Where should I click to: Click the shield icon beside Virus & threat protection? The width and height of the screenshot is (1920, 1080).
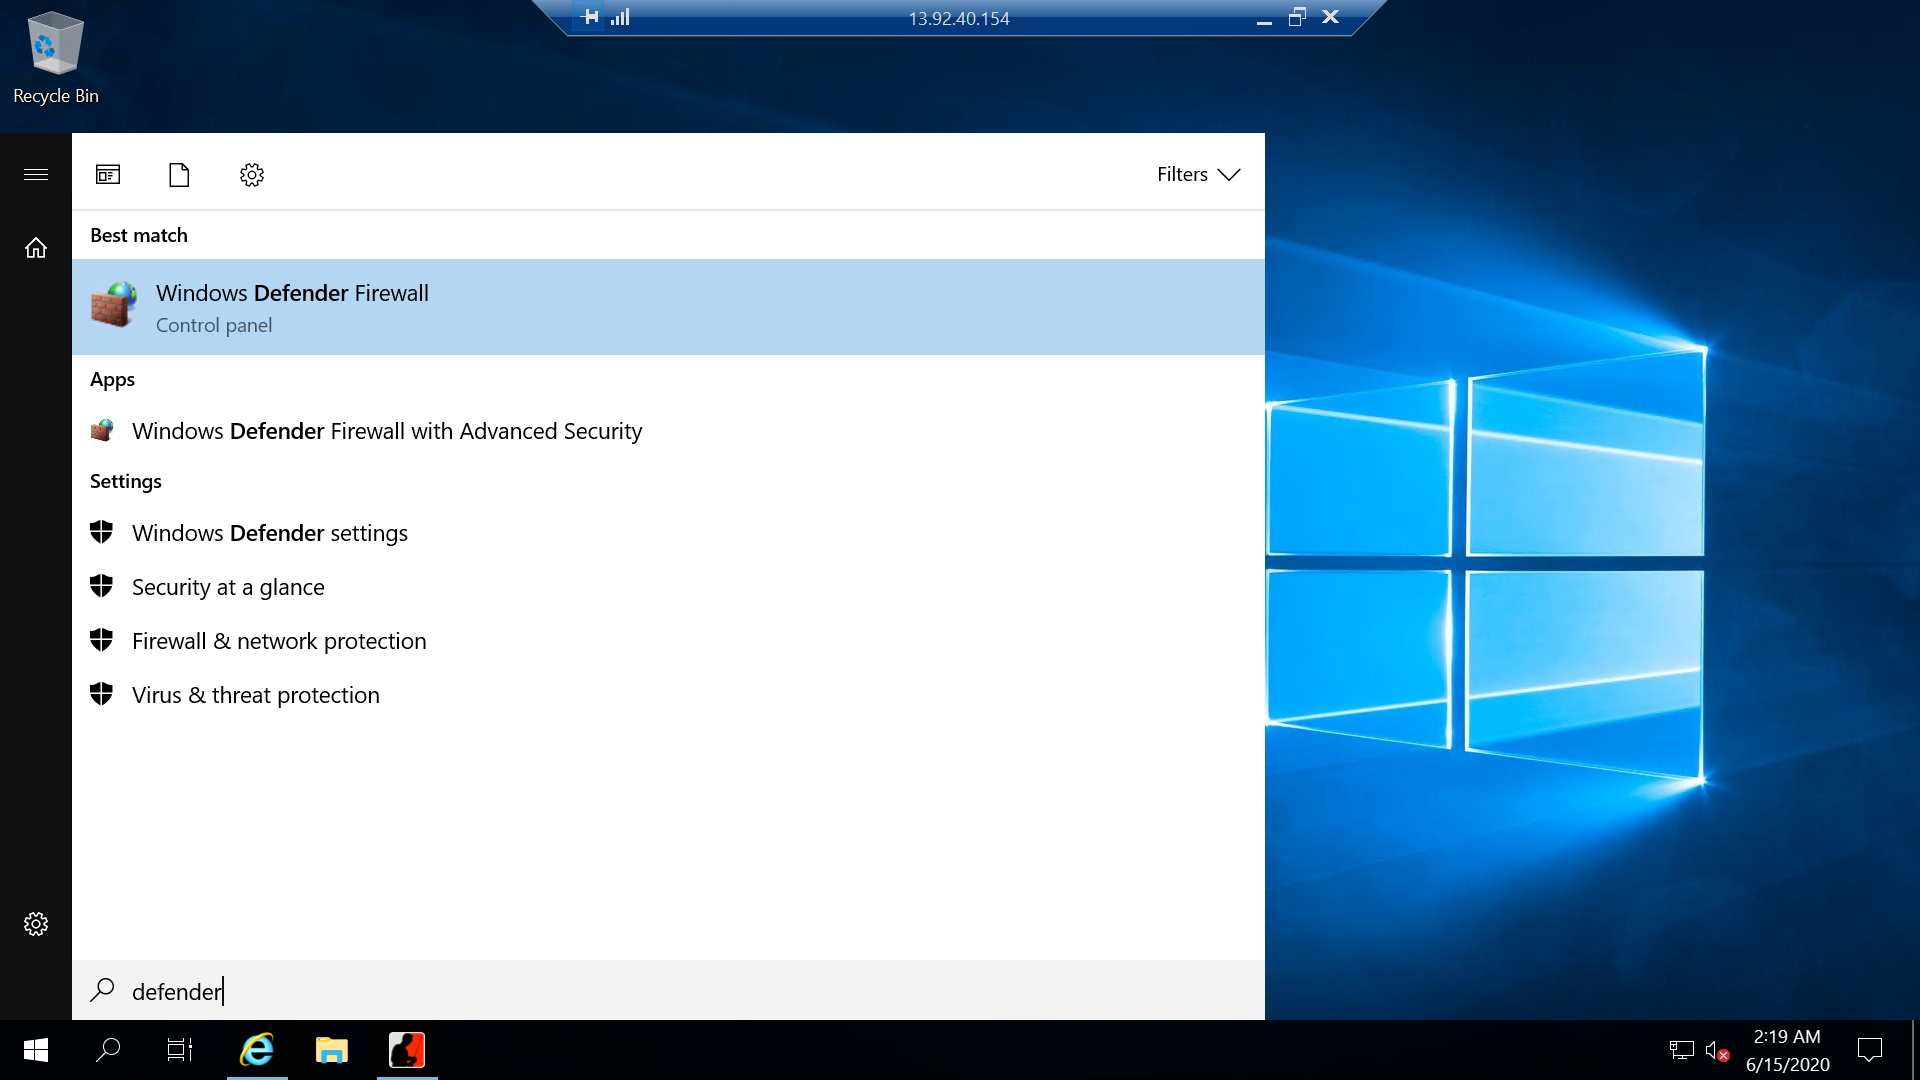pos(101,694)
